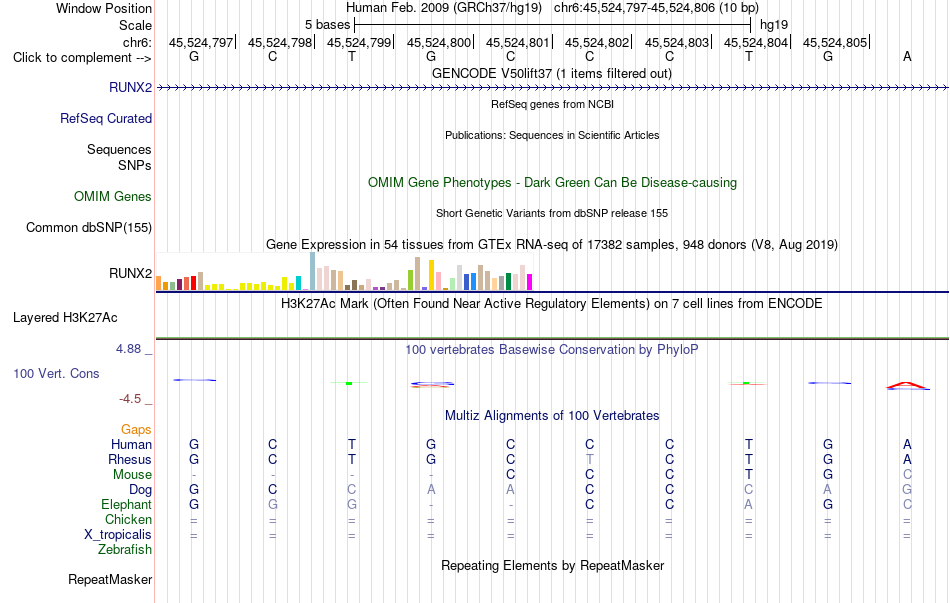
Task: Click the 'Click to complement -->' label
Action: [x=82, y=58]
